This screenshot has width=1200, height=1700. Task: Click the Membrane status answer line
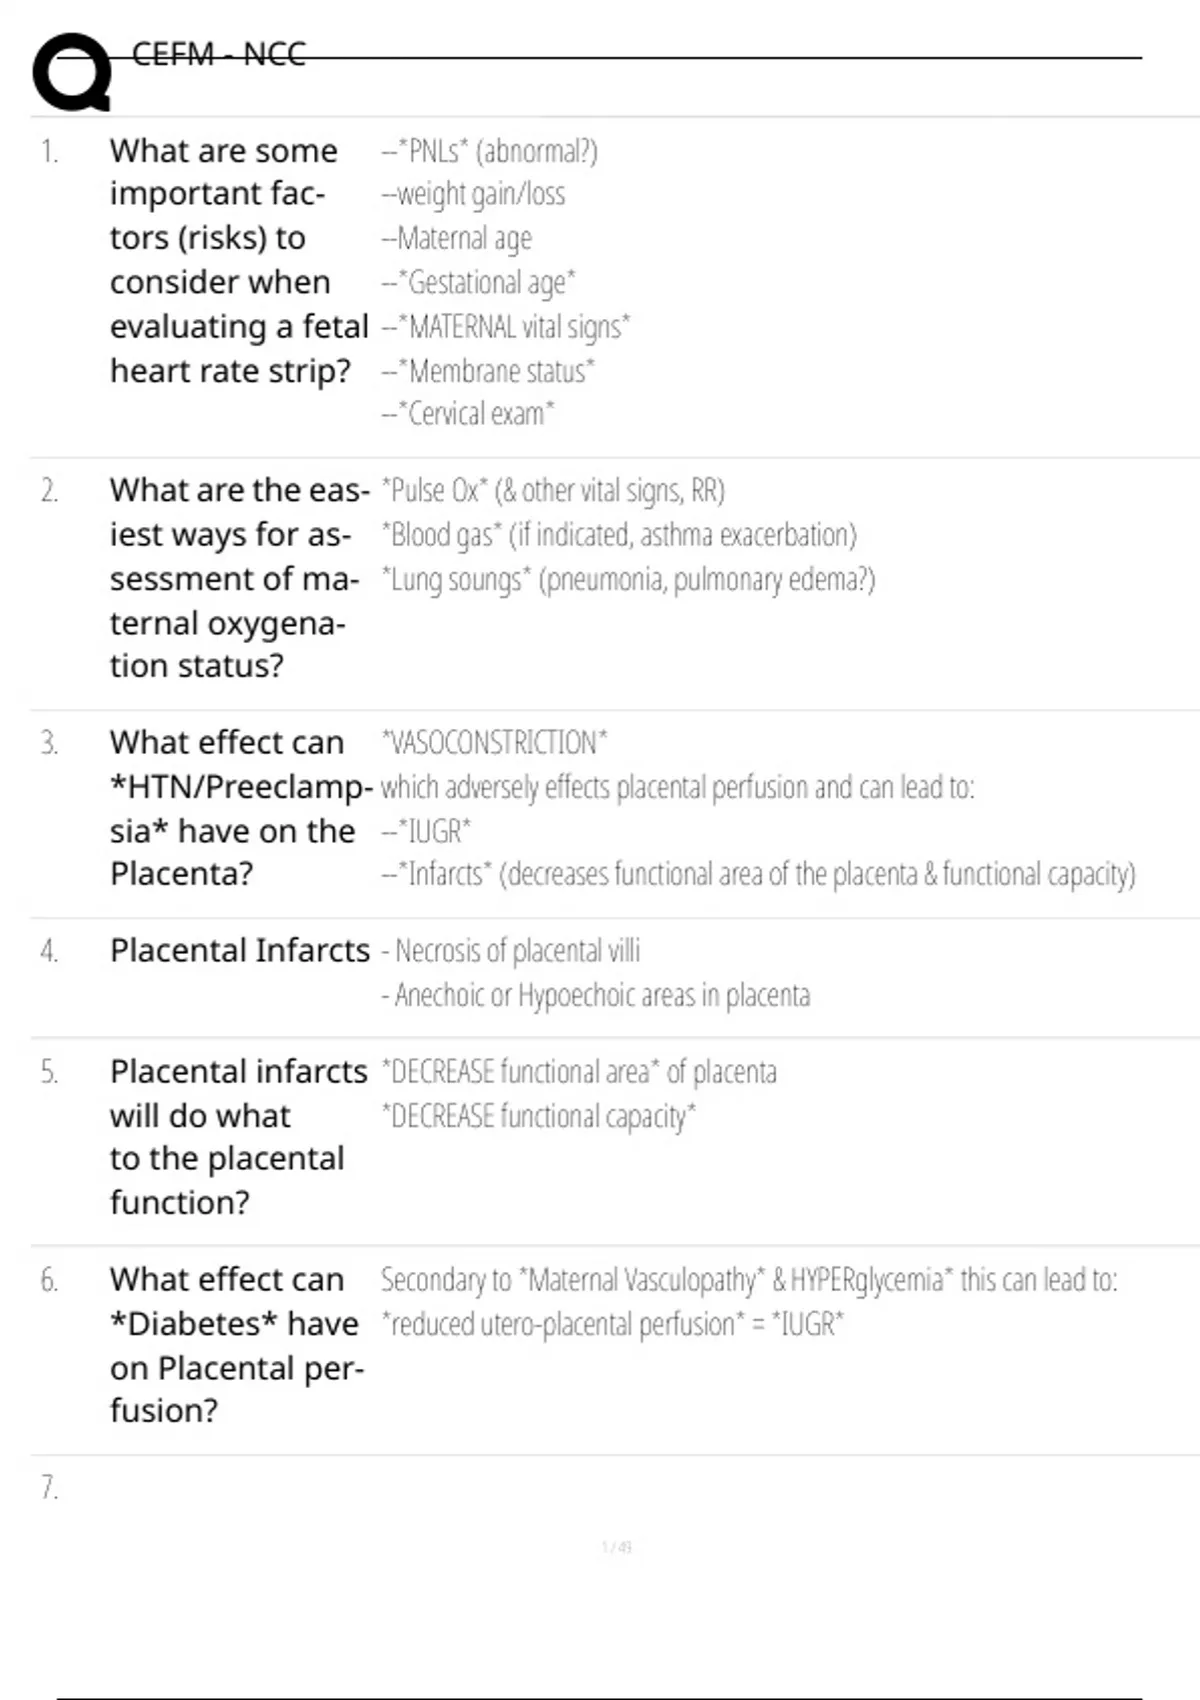point(488,371)
